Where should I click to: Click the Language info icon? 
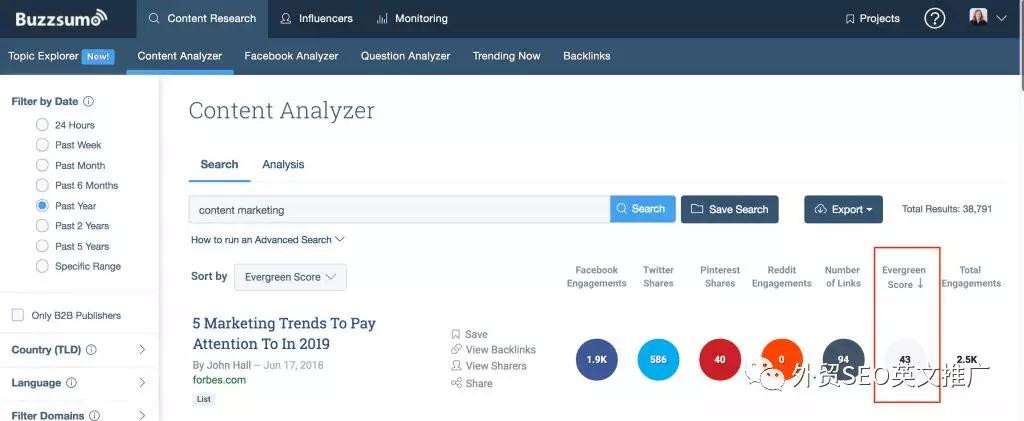point(72,383)
